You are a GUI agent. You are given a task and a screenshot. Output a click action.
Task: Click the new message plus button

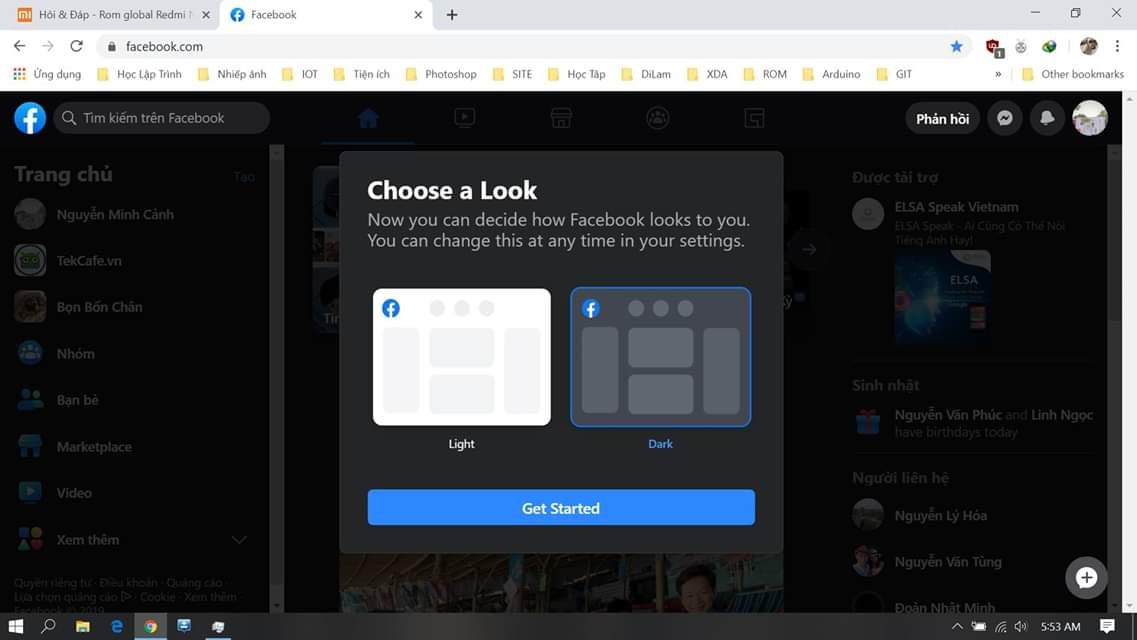click(1086, 578)
